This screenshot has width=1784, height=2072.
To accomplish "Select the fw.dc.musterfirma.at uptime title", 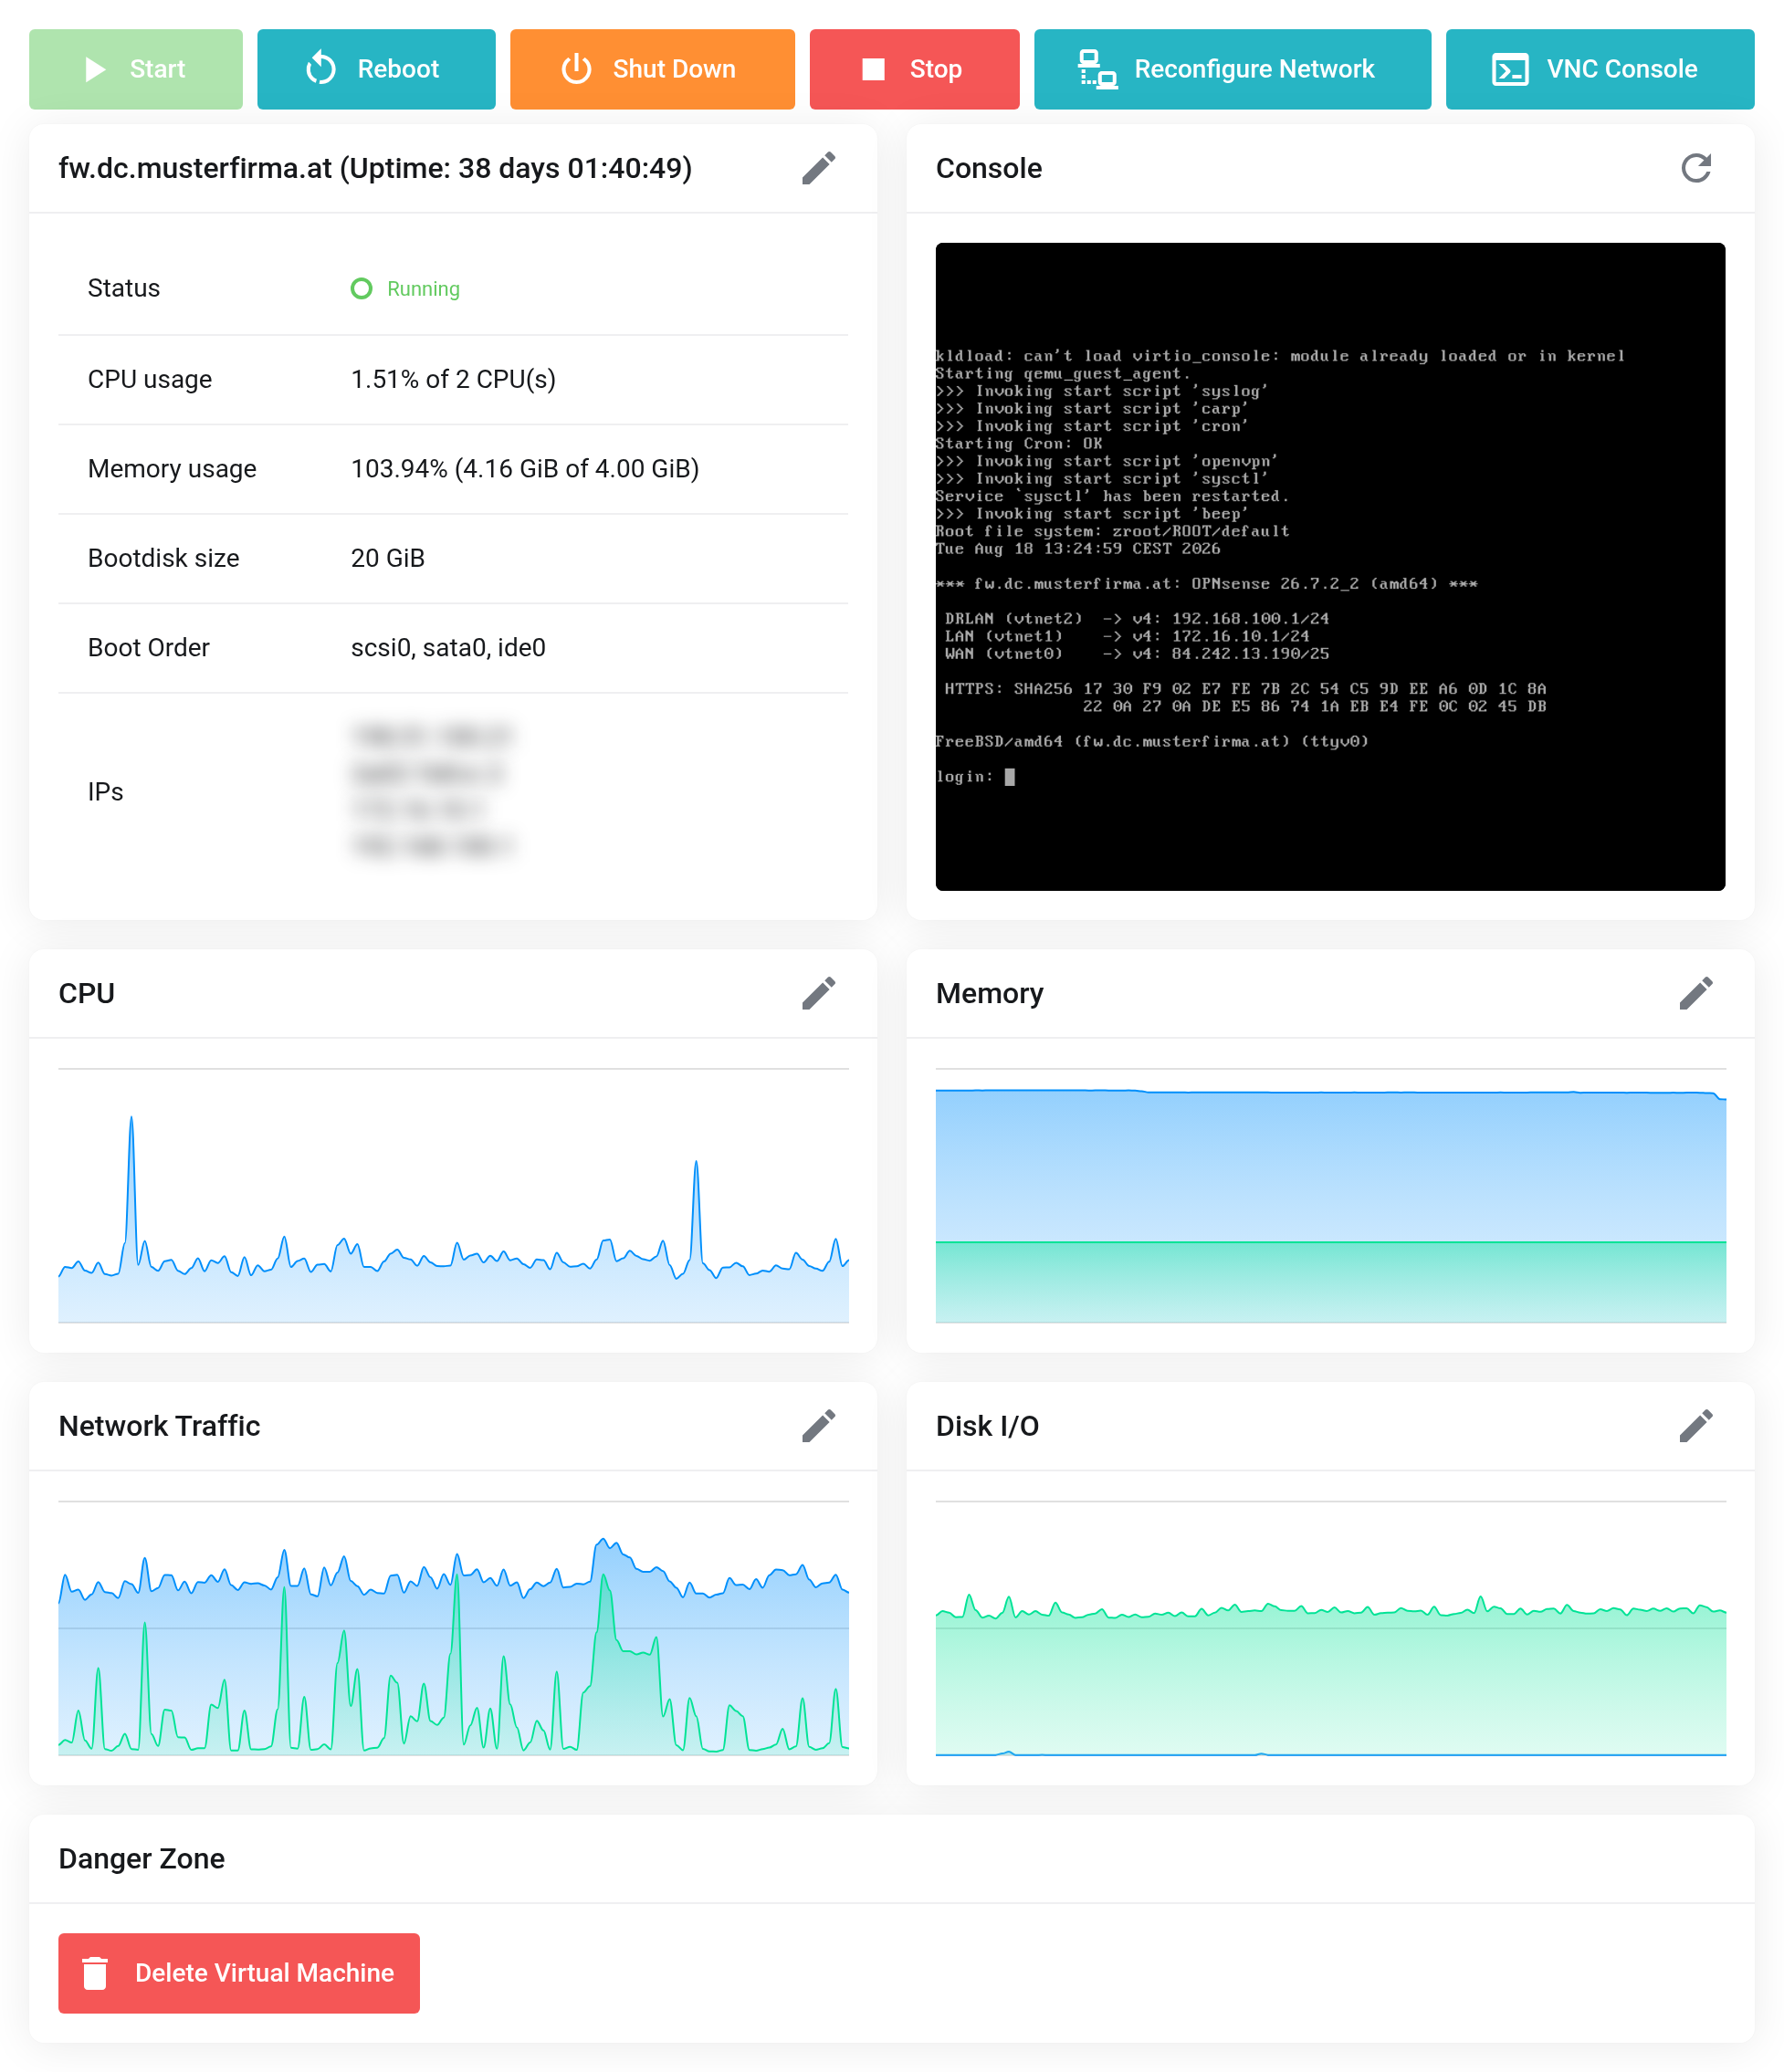I will tap(375, 168).
